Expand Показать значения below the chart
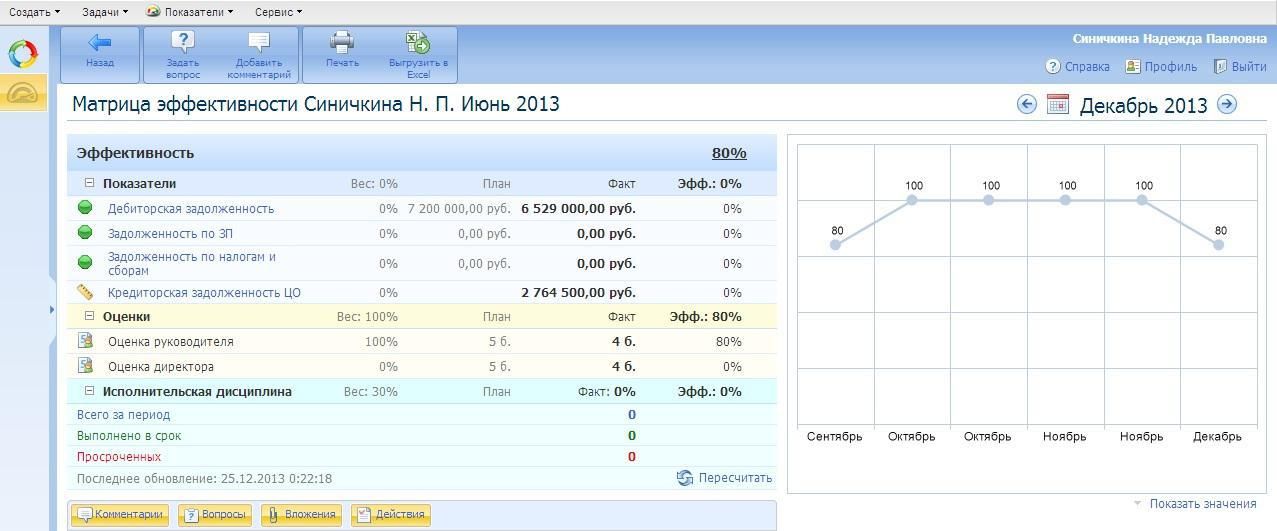The width and height of the screenshot is (1277, 531). [x=1202, y=504]
